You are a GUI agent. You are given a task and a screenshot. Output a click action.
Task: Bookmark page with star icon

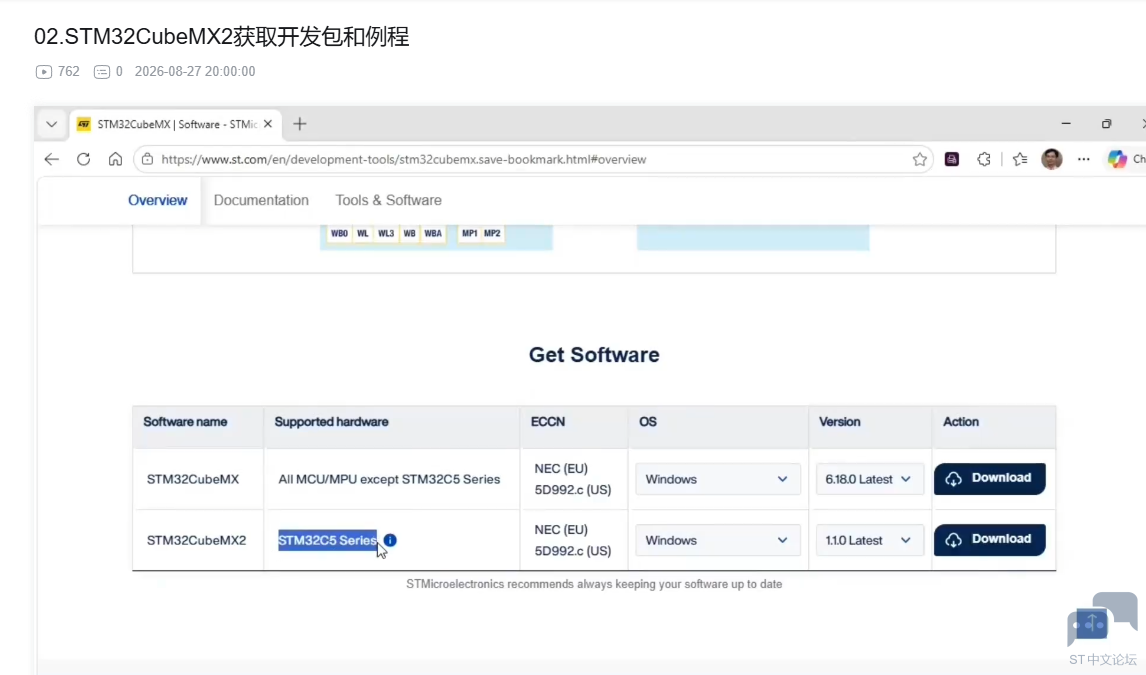pyautogui.click(x=919, y=159)
